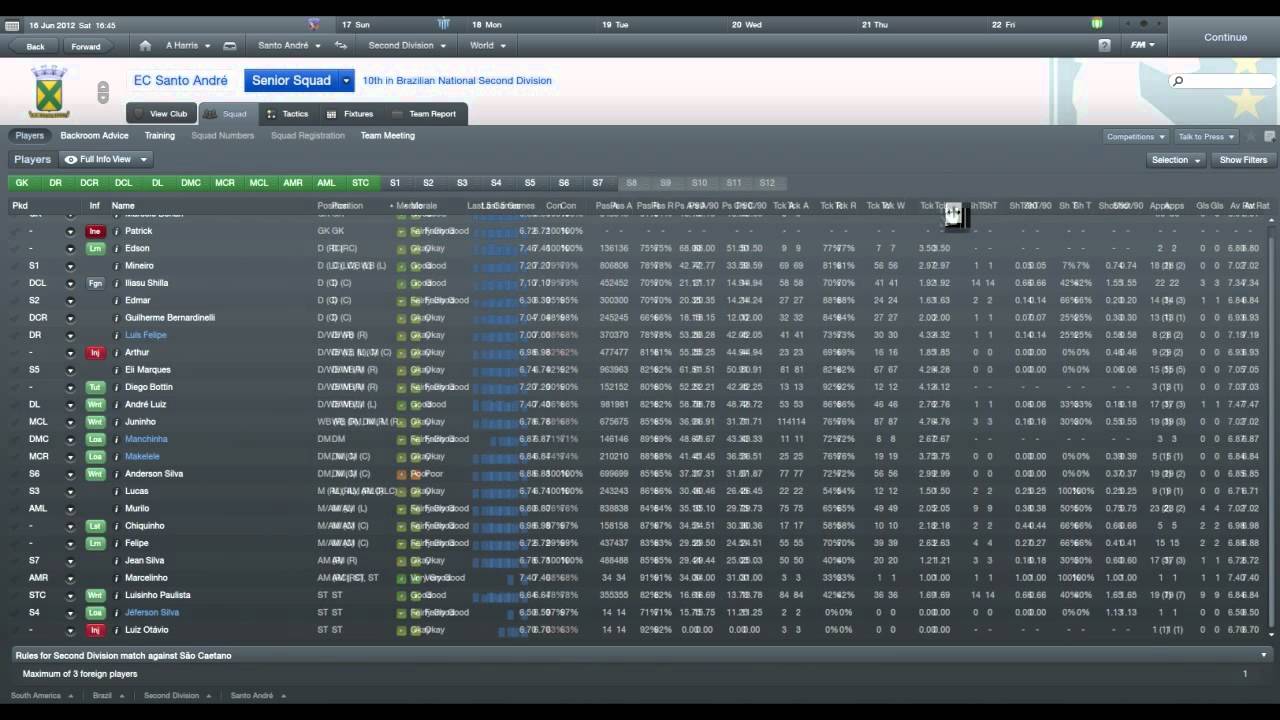The width and height of the screenshot is (1280, 720).
Task: Toggle the AML position filter
Action: point(326,183)
